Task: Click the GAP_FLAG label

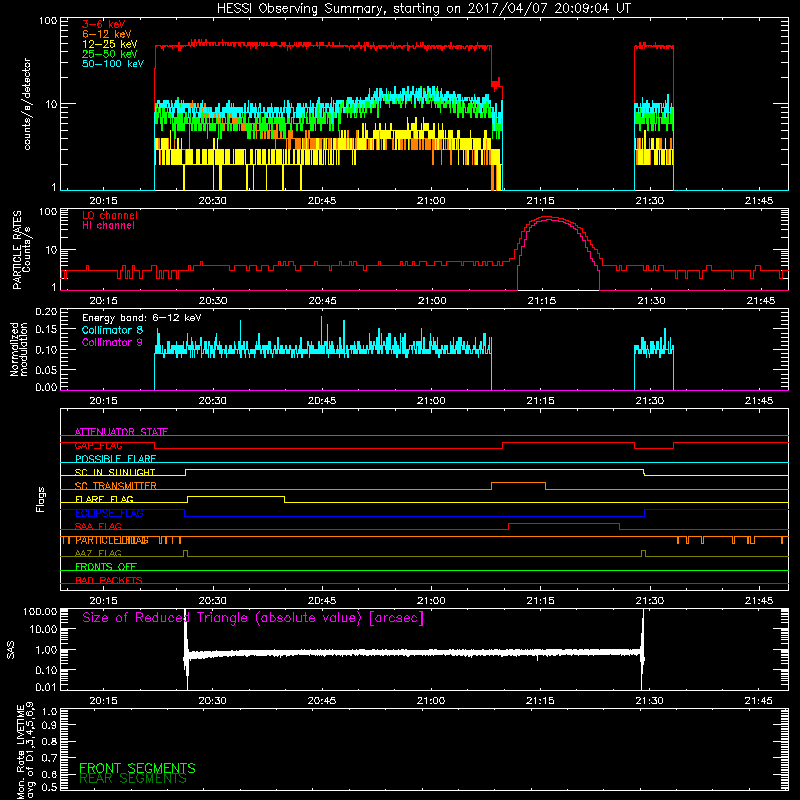Action: [98, 445]
